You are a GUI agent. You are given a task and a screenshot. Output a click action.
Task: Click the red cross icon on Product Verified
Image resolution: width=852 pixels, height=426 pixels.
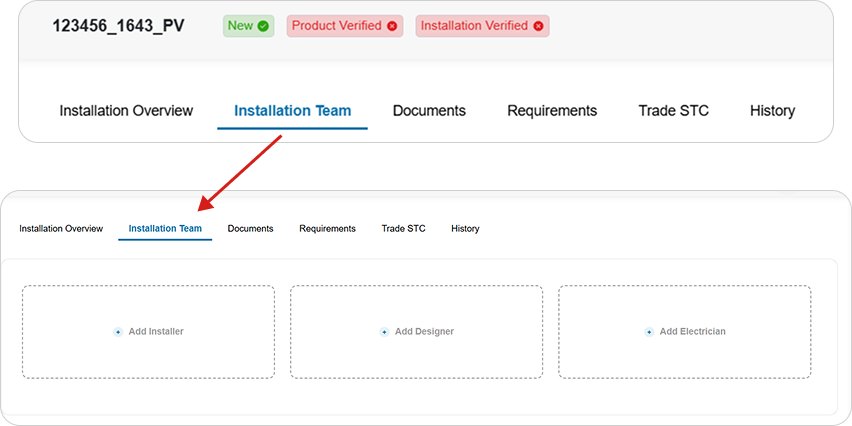pyautogui.click(x=392, y=26)
